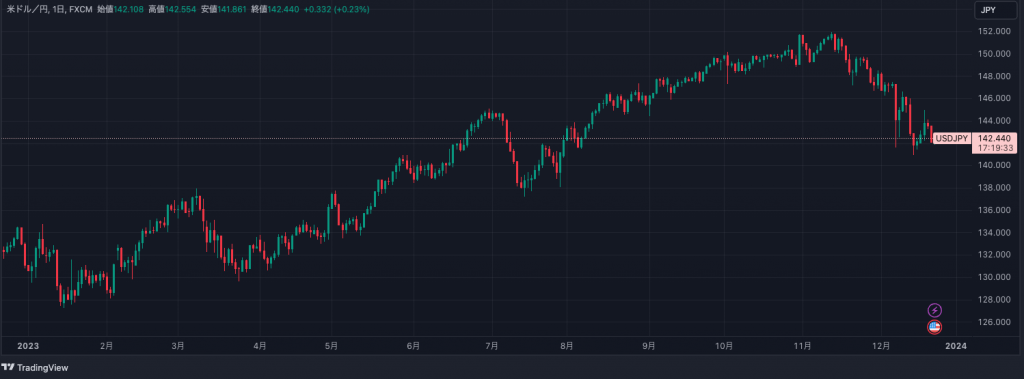Screen dimensions: 1024x379
Task: Click the 3月 label on time axis
Action: (x=178, y=346)
